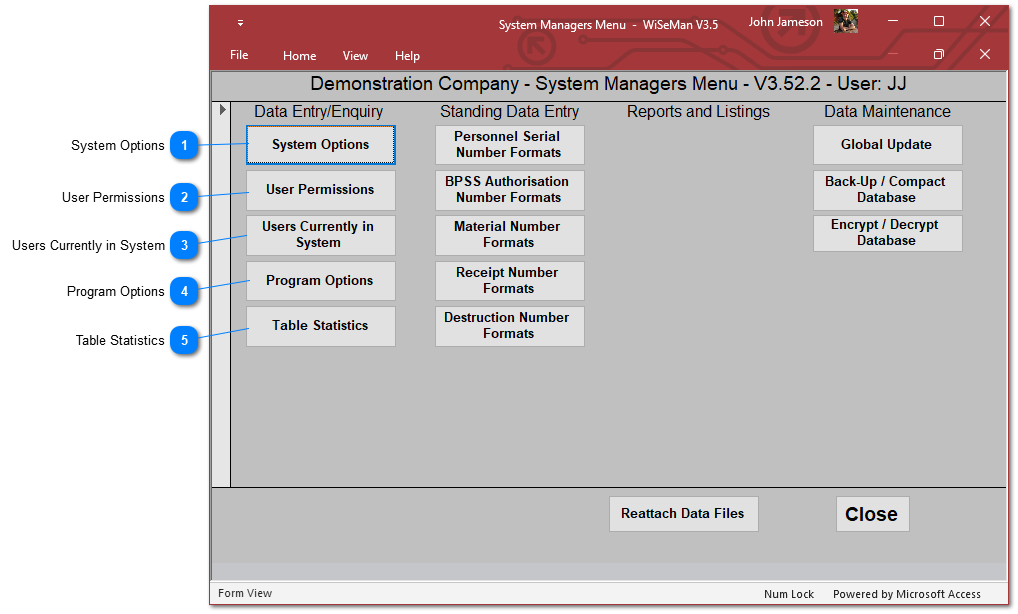1018x614 pixels.
Task: Click the inner restore window icon
Action: tap(938, 55)
